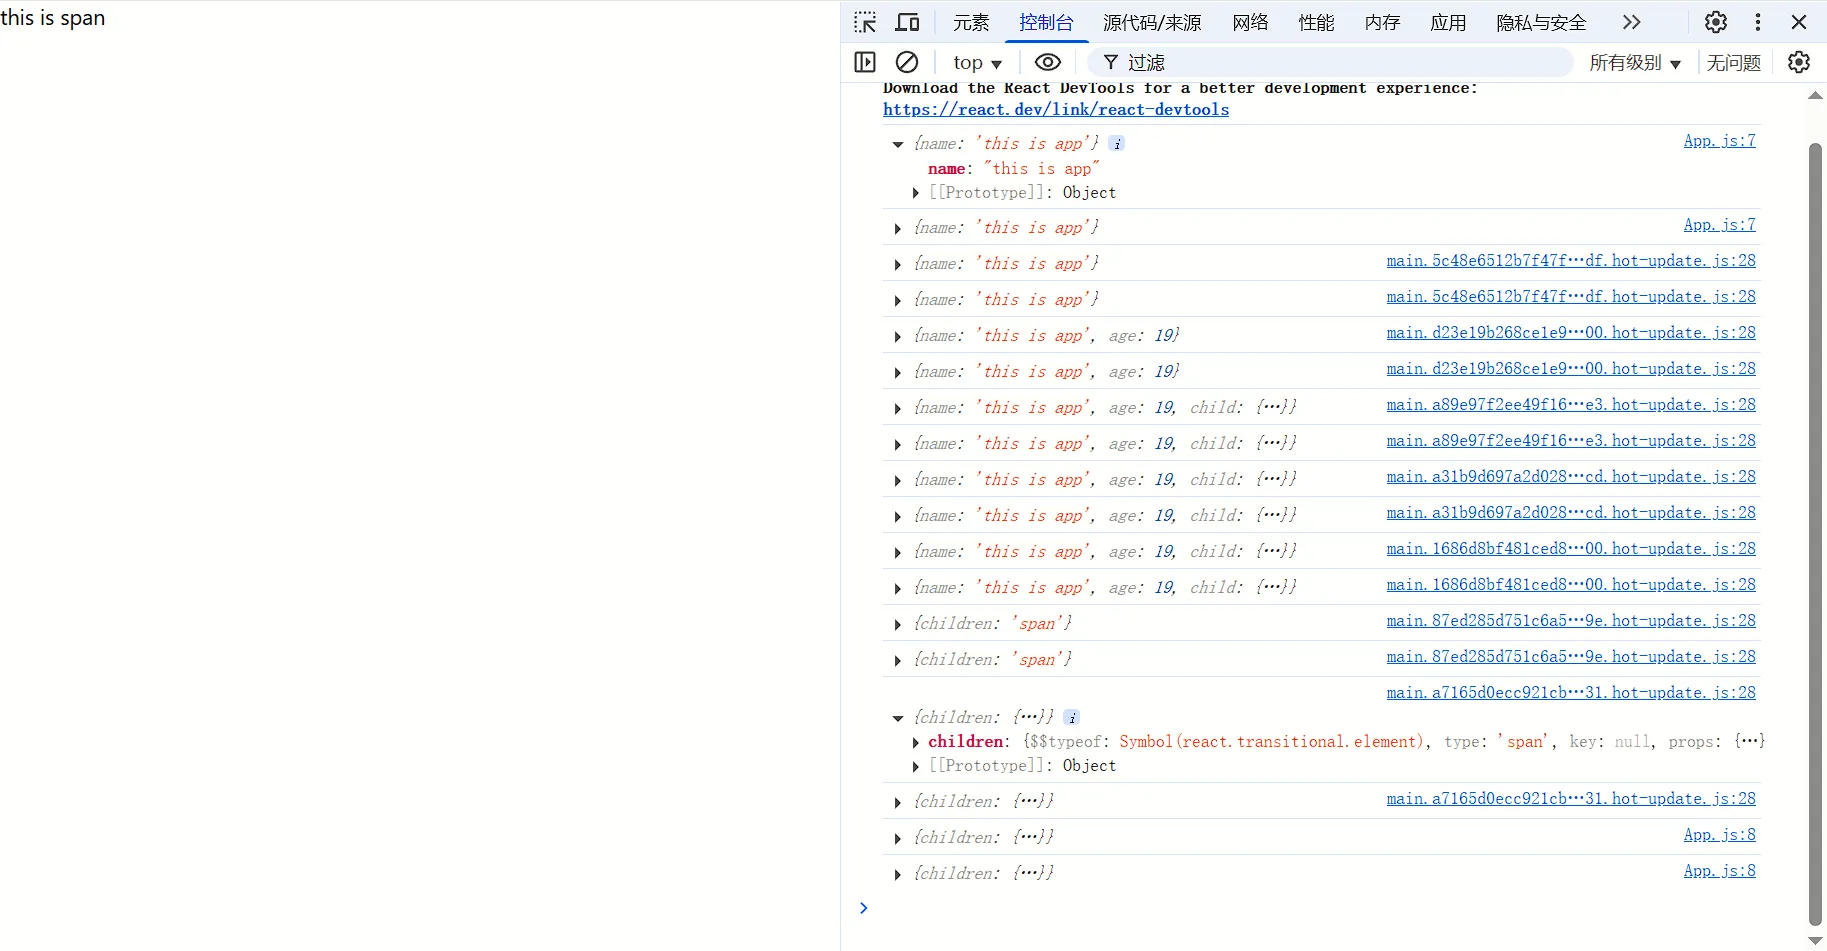1827x951 pixels.
Task: Click the live expression eye icon
Action: [1047, 62]
